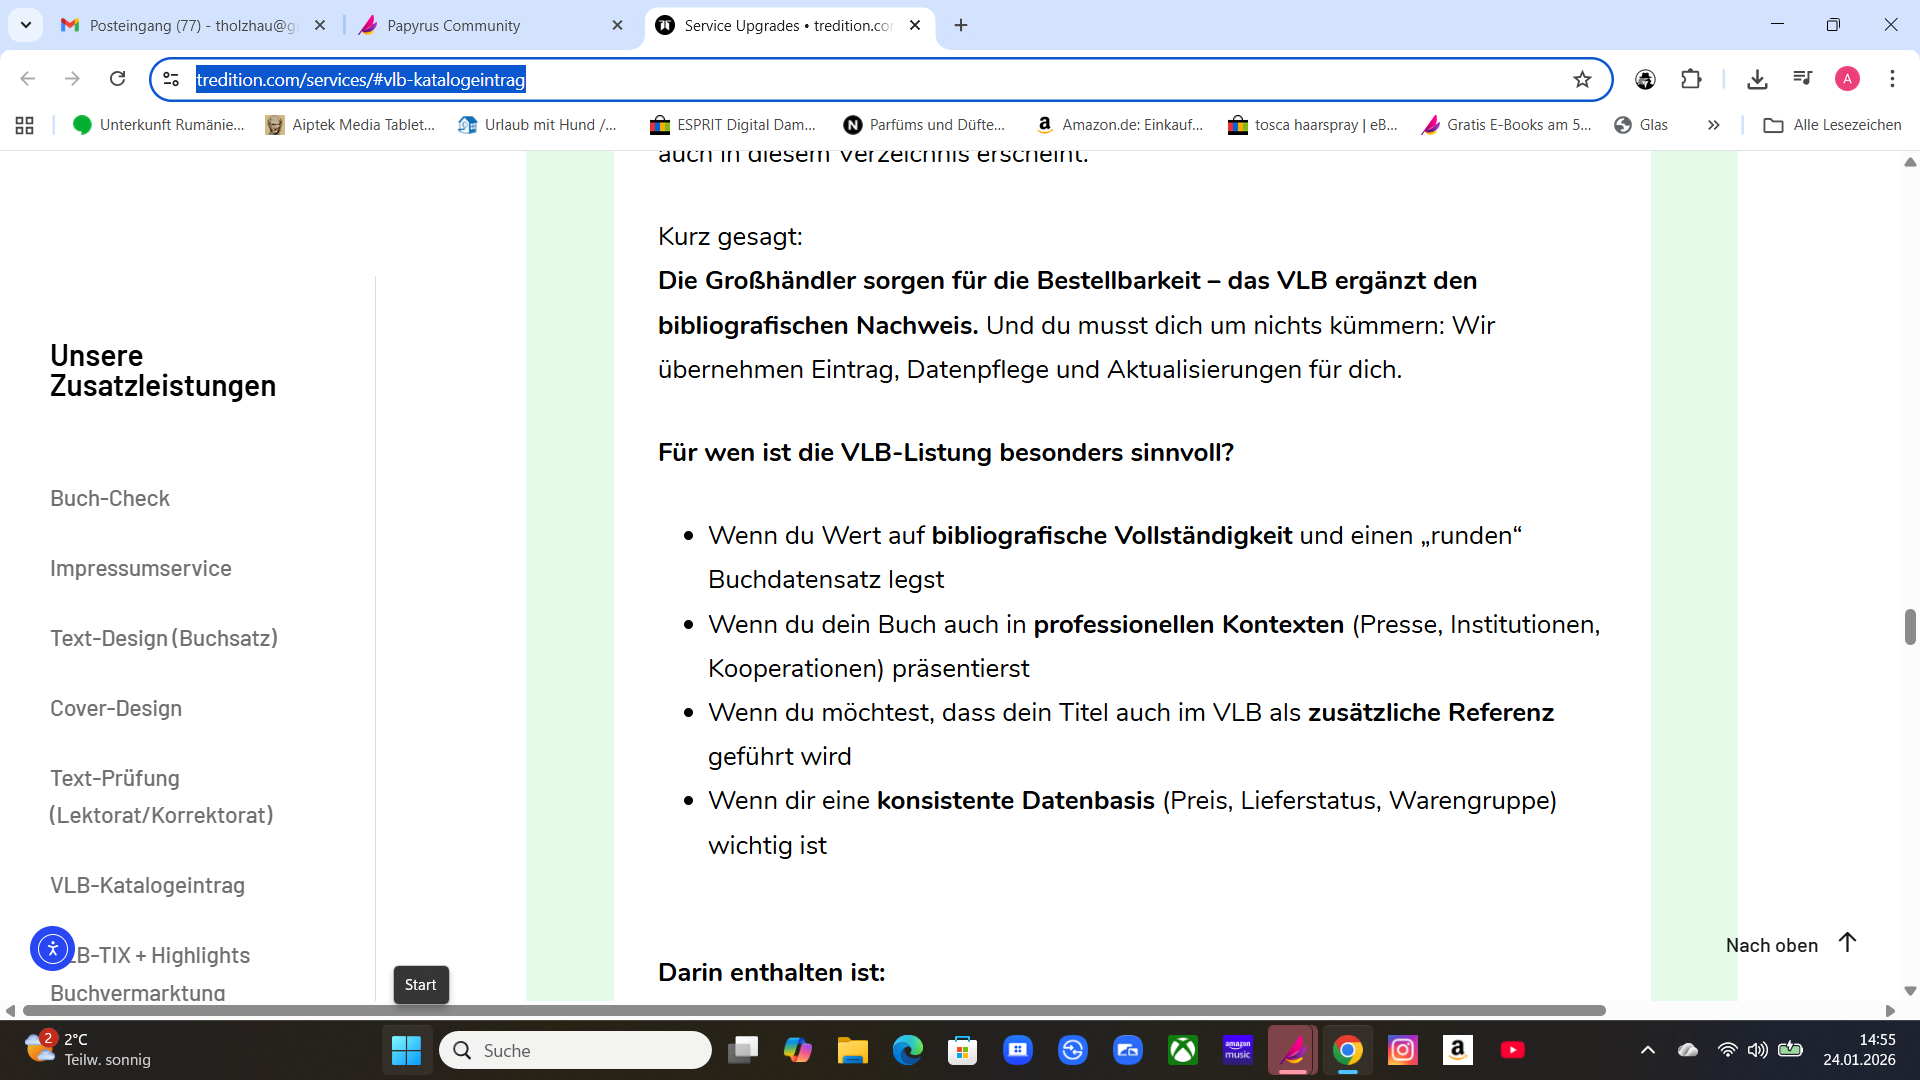Open the Chrome three-dot menu
This screenshot has width=1920, height=1080.
pyautogui.click(x=1892, y=79)
